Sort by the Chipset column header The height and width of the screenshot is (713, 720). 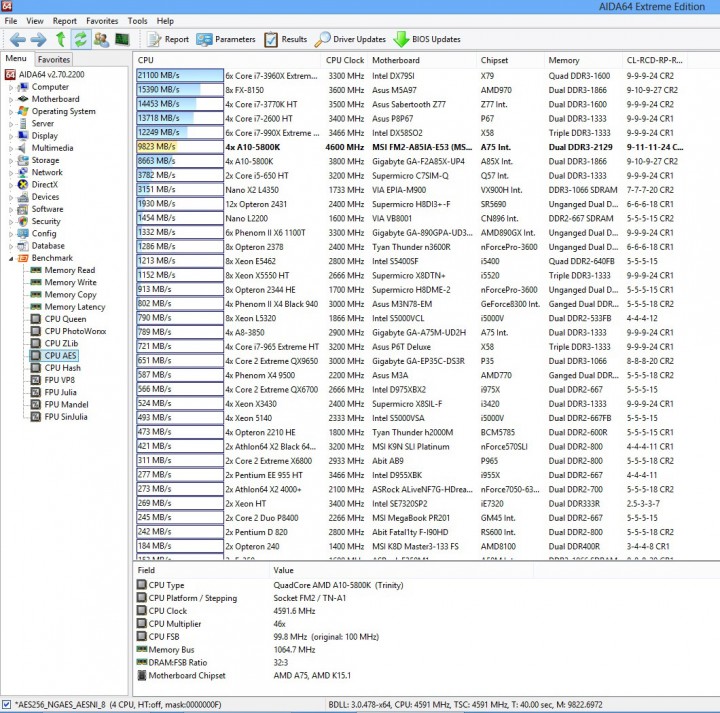510,61
